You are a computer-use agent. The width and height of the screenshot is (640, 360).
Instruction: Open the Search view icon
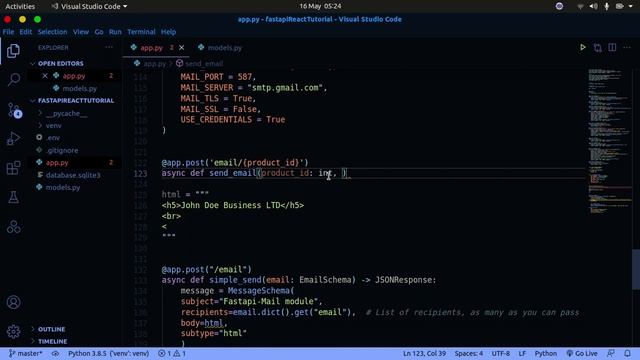13,79
